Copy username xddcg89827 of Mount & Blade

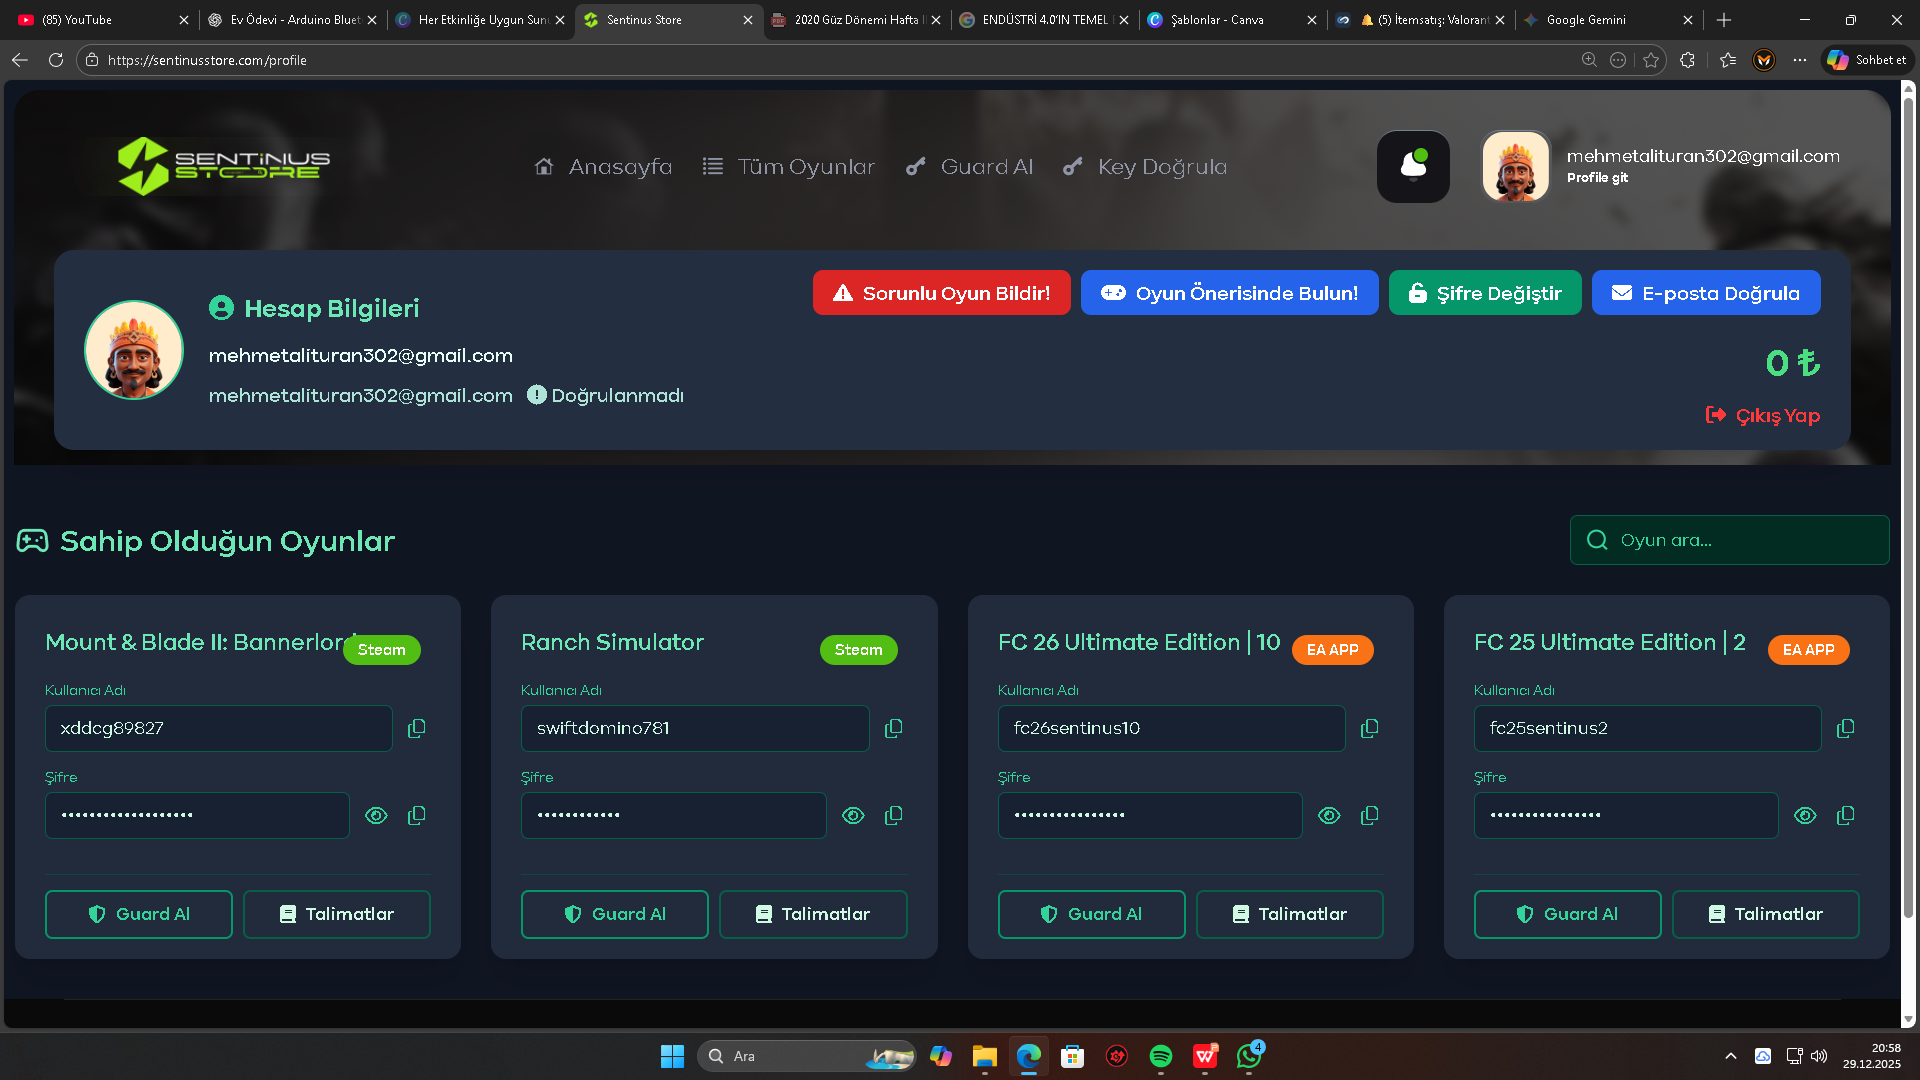[417, 728]
